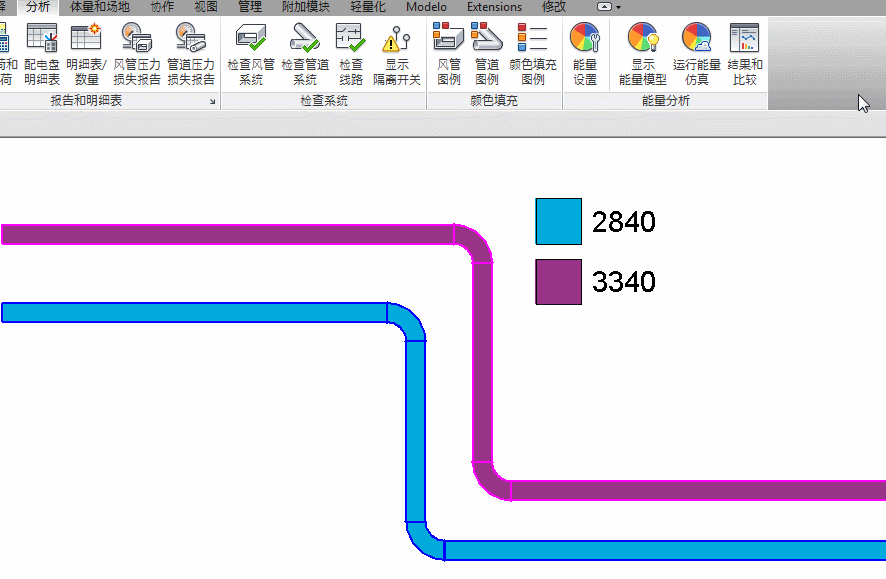This screenshot has height=579, width=886.
Task: Click the 能量分析 panel title
Action: (x=666, y=101)
